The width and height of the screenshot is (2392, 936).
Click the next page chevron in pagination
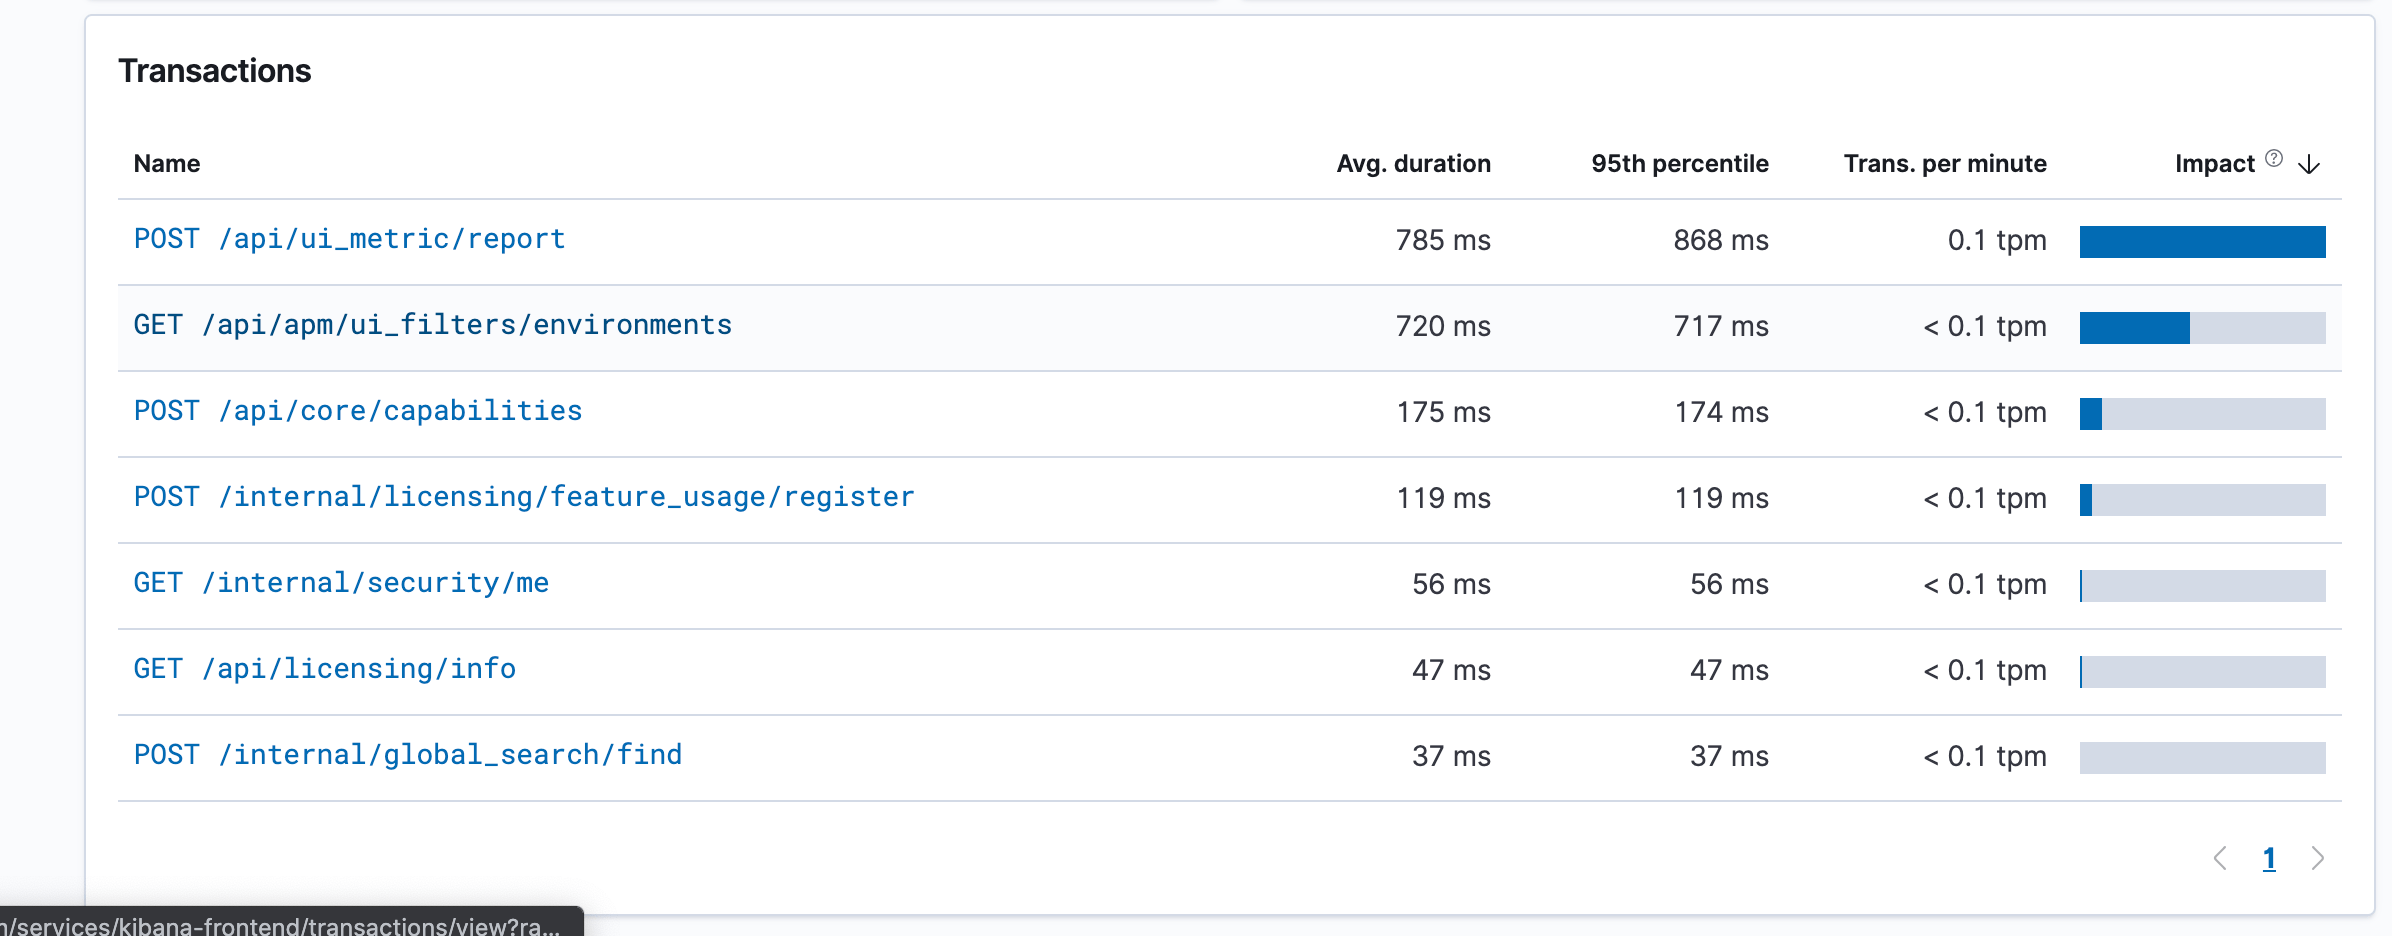click(2318, 858)
